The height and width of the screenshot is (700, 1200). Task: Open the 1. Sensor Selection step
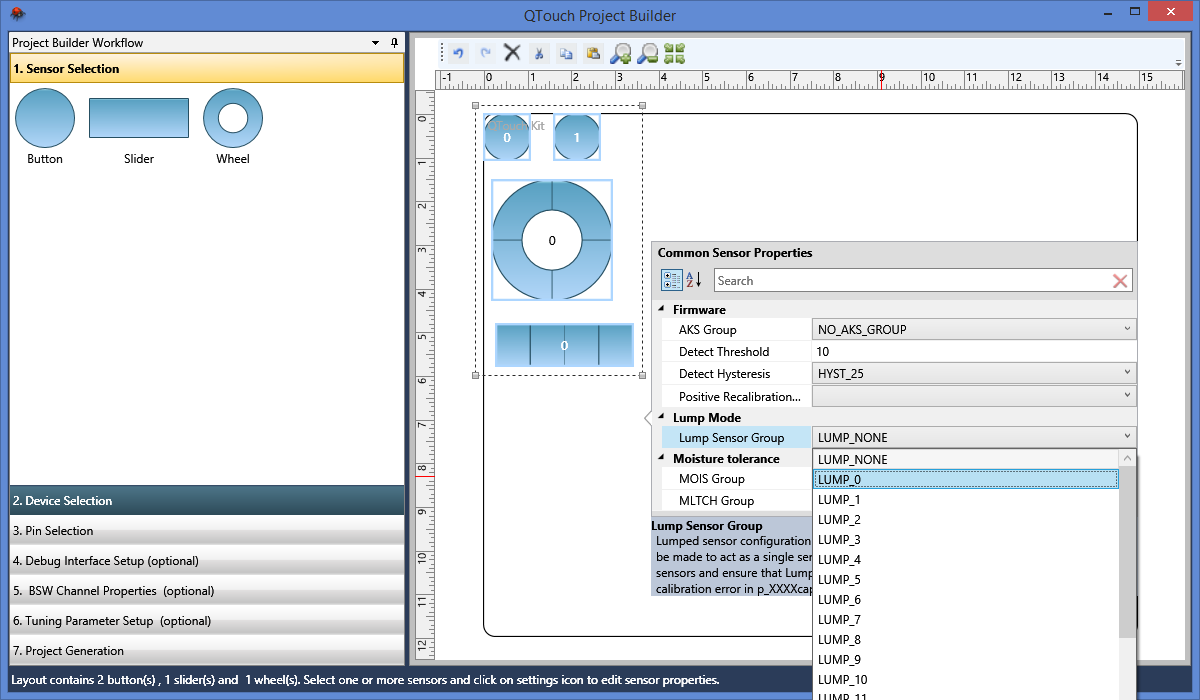(x=207, y=69)
